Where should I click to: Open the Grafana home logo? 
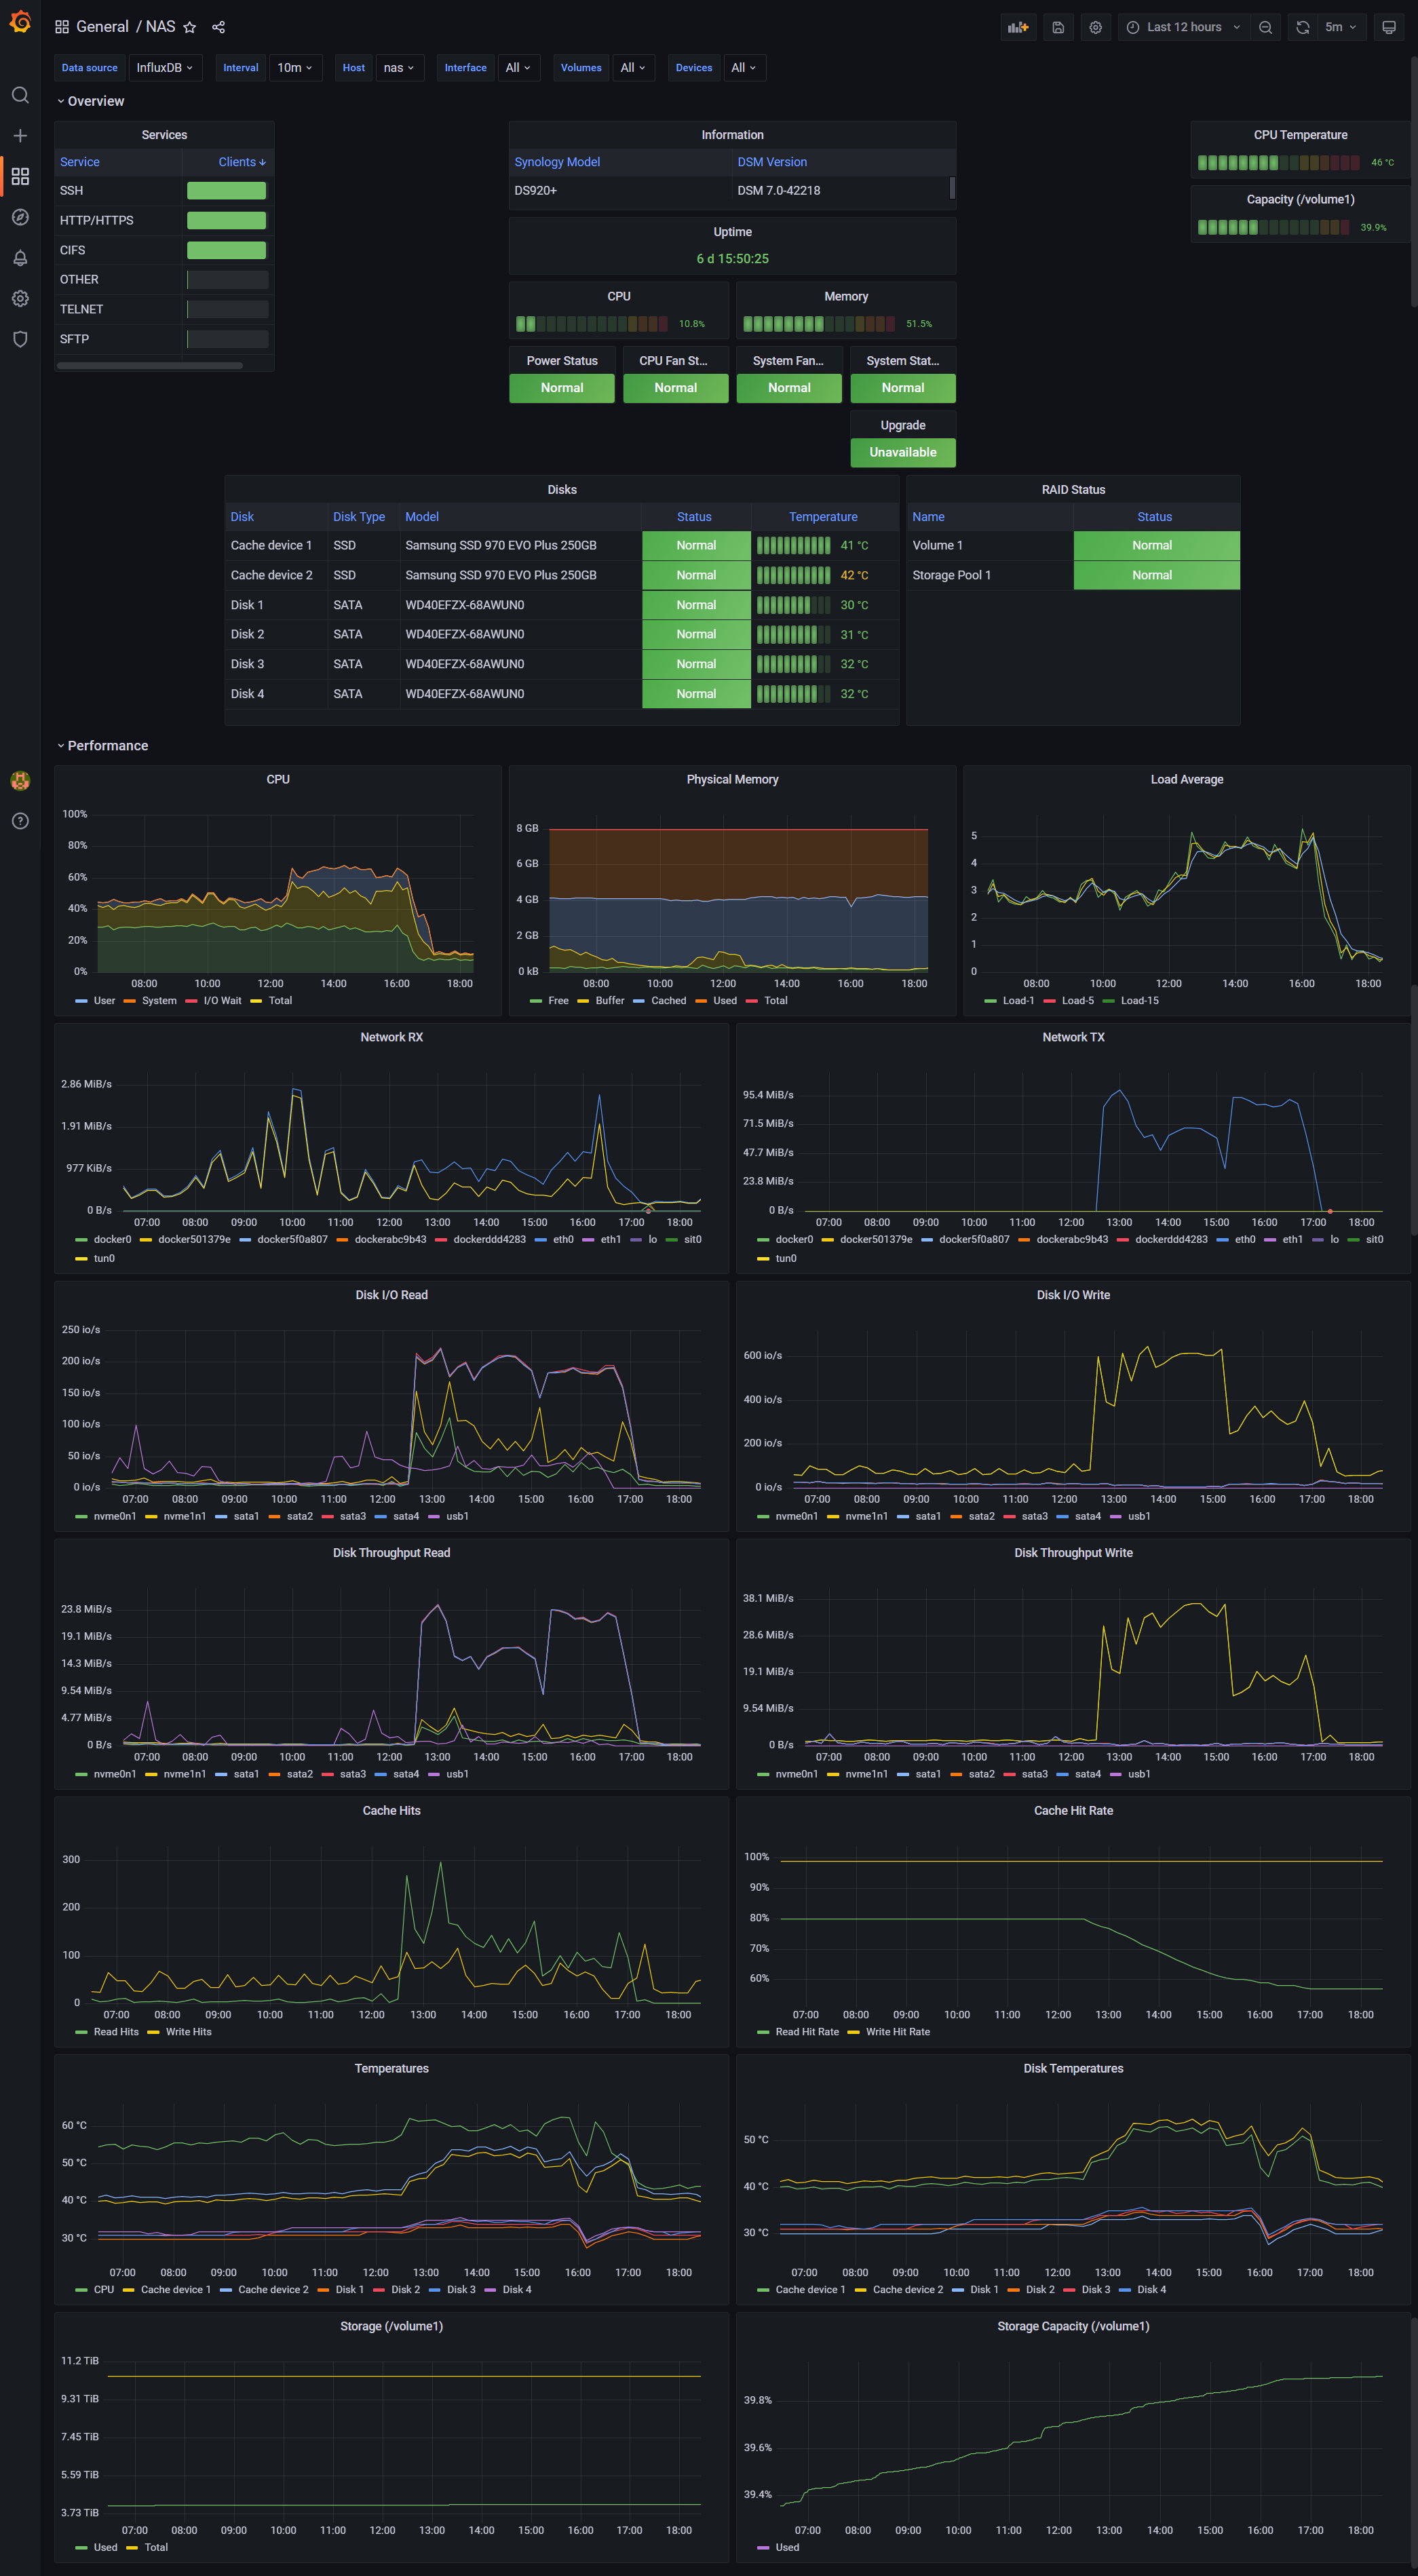point(20,21)
